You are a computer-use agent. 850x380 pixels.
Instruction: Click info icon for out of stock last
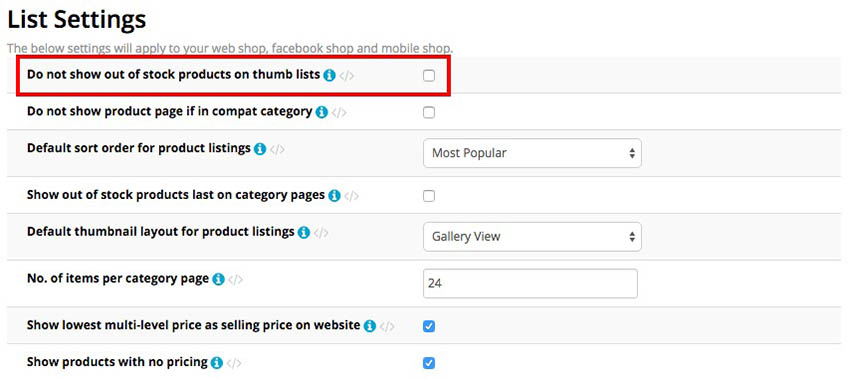pyautogui.click(x=334, y=195)
